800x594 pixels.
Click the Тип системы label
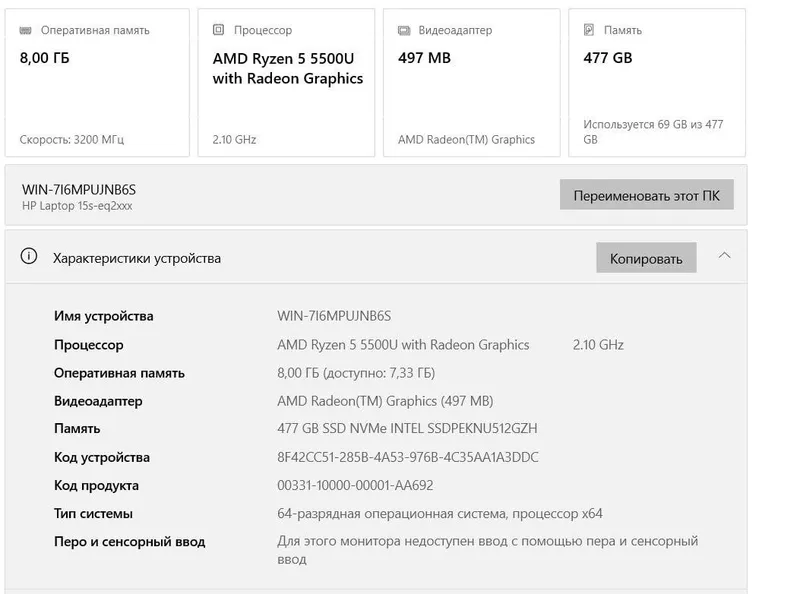(93, 513)
